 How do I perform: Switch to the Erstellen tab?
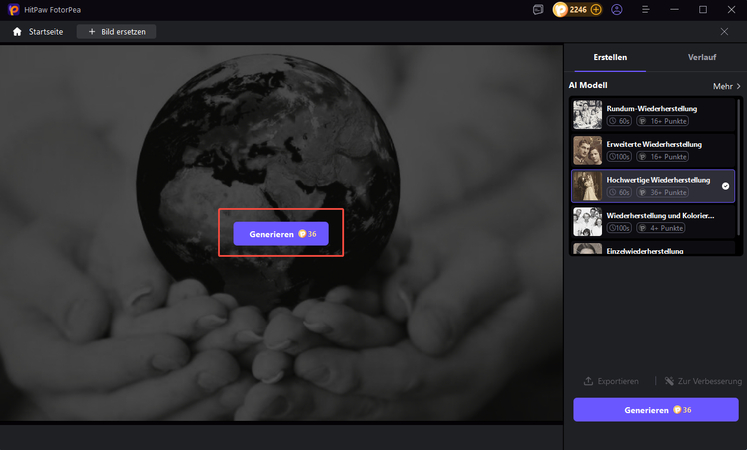point(610,57)
